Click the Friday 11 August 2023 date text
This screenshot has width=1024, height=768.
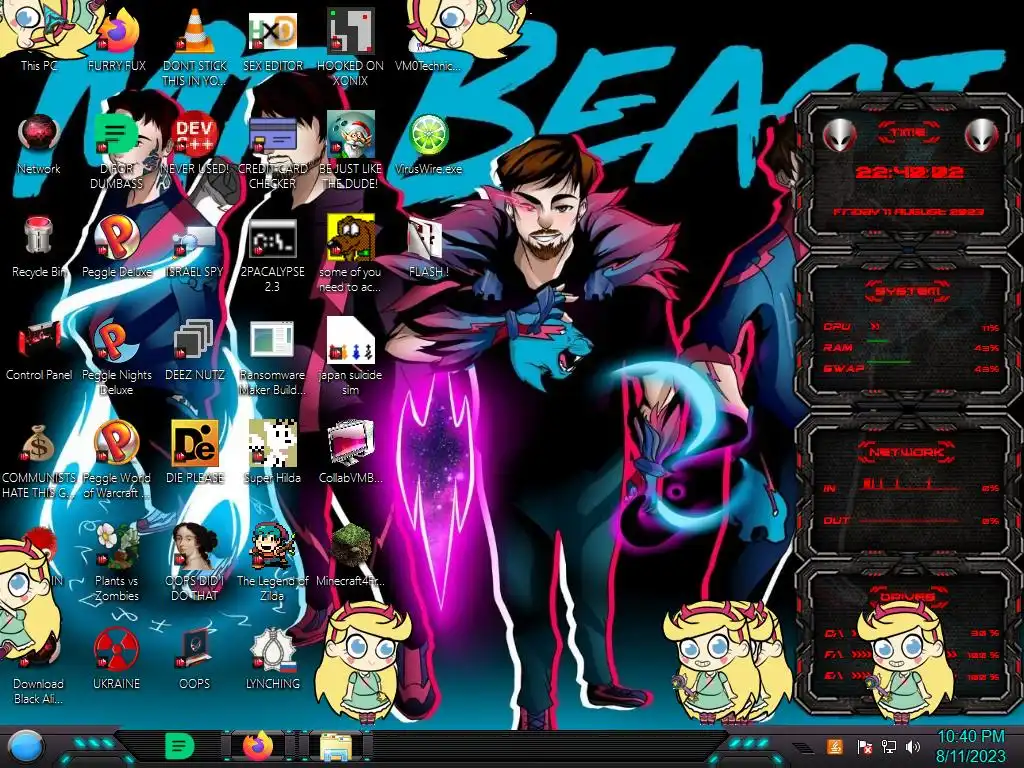pyautogui.click(x=908, y=212)
